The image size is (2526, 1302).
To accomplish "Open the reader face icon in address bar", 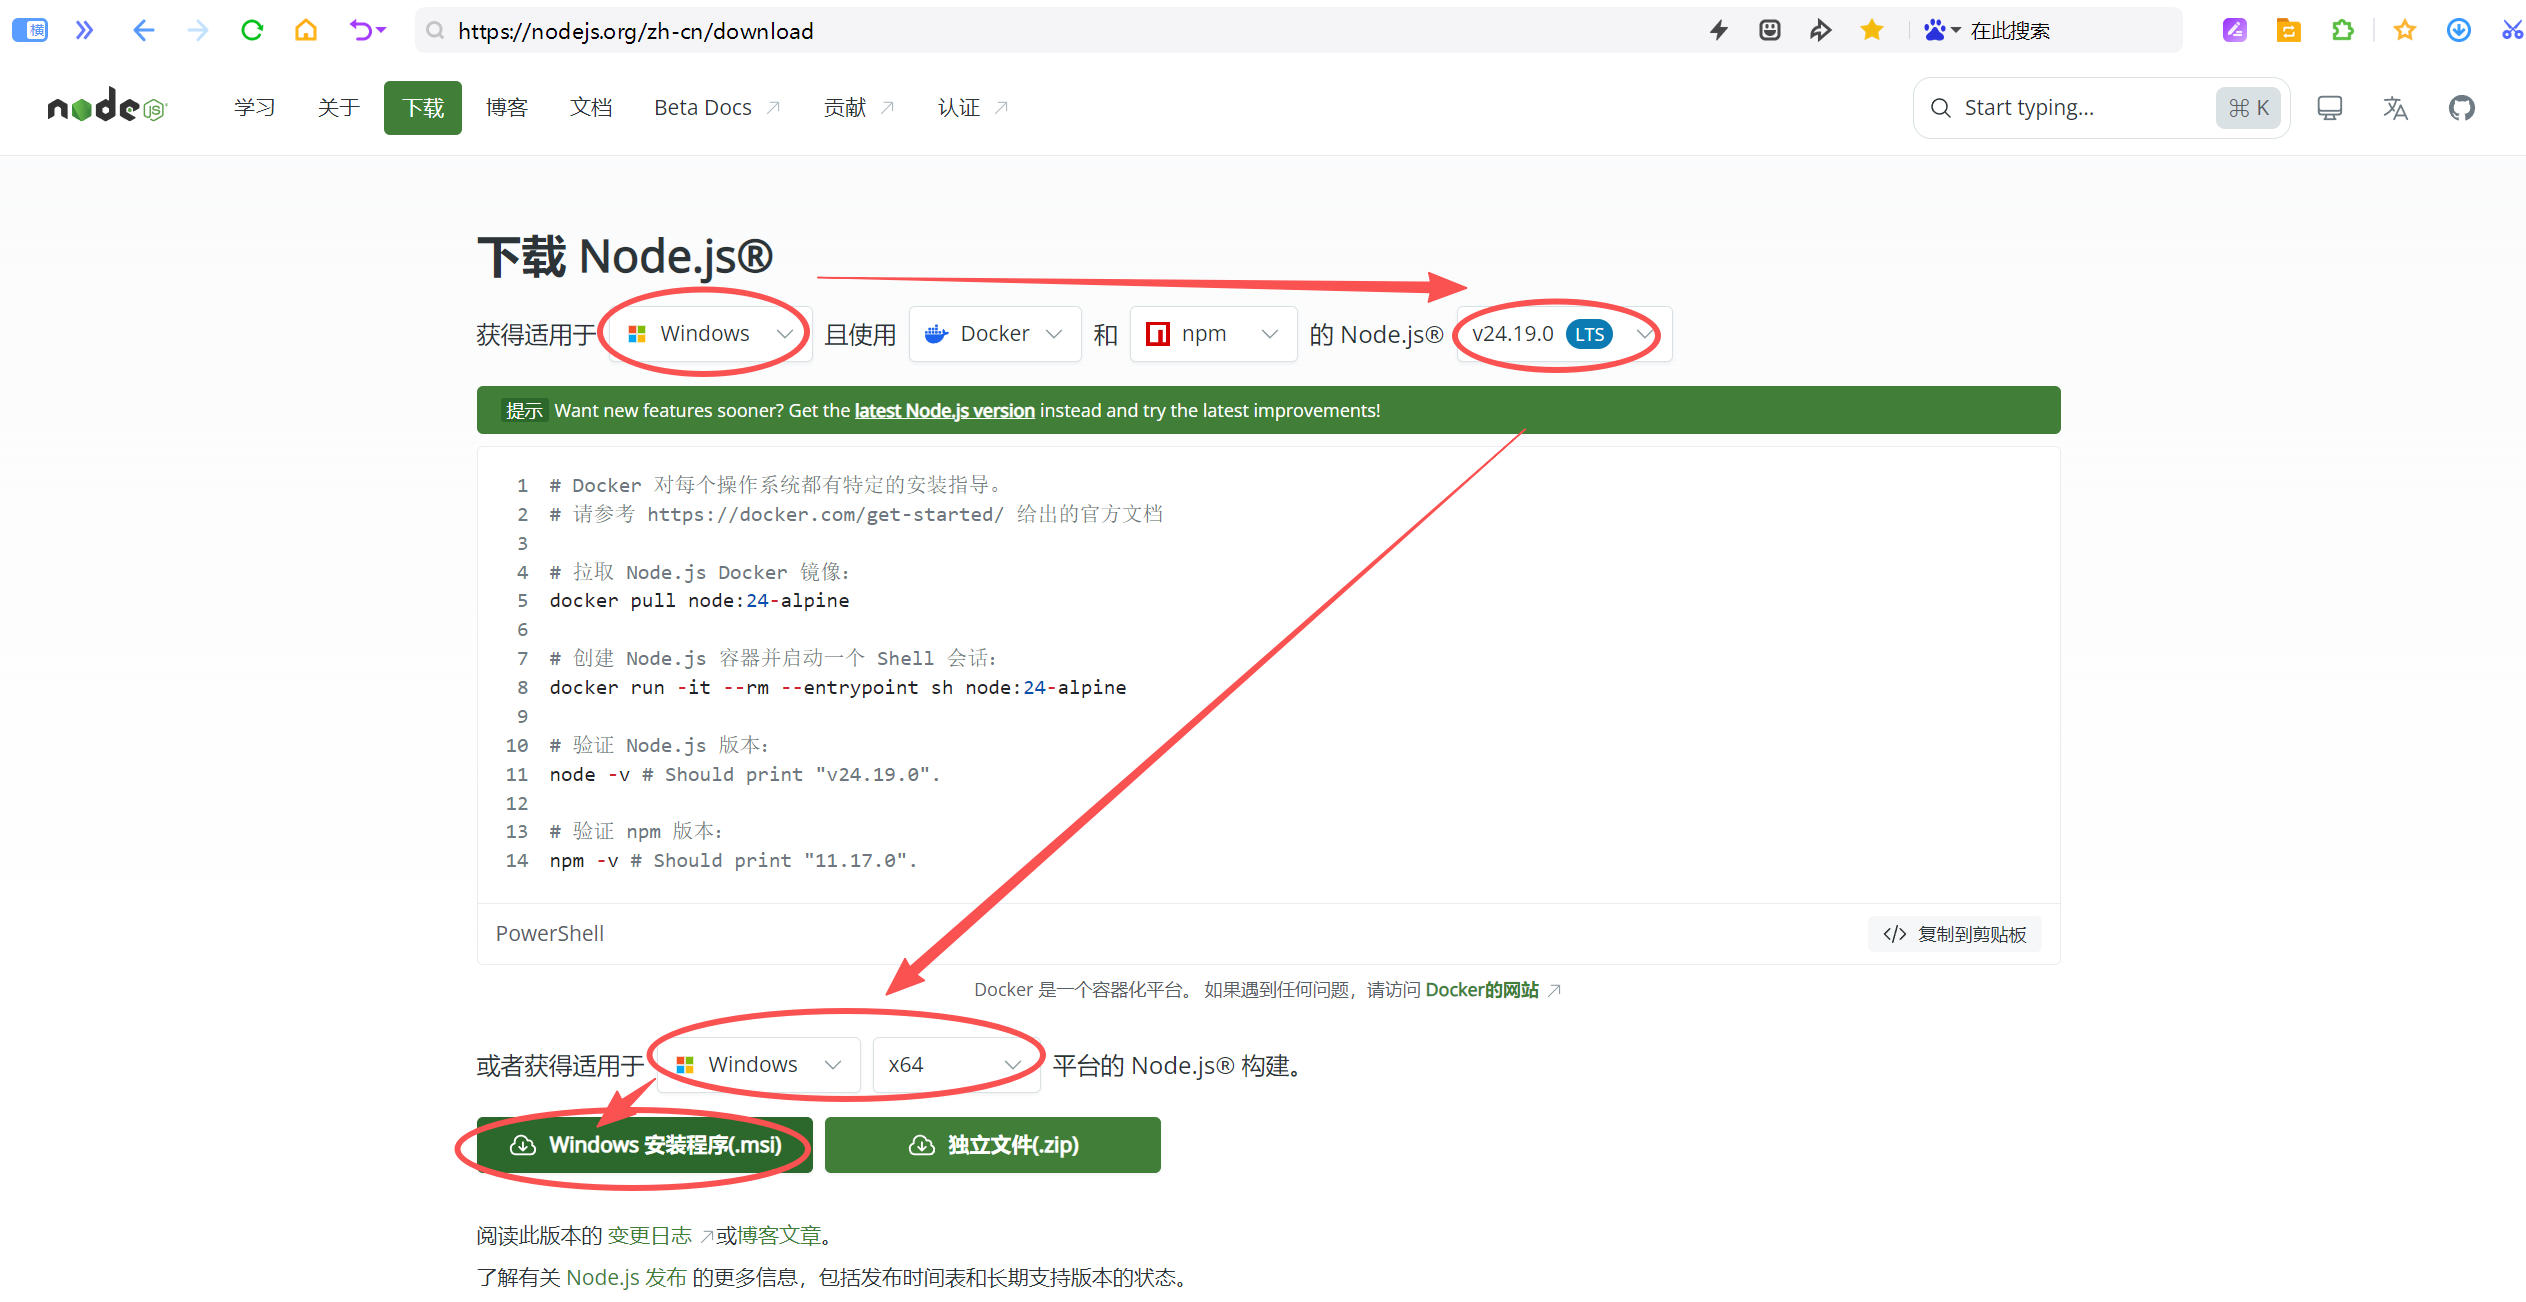I will coord(1769,30).
